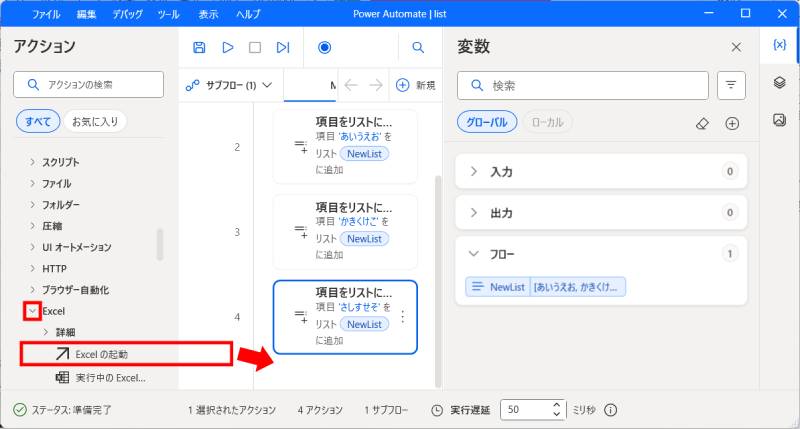The height and width of the screenshot is (429, 800).
Task: Add a new variable with plus icon
Action: click(x=732, y=123)
